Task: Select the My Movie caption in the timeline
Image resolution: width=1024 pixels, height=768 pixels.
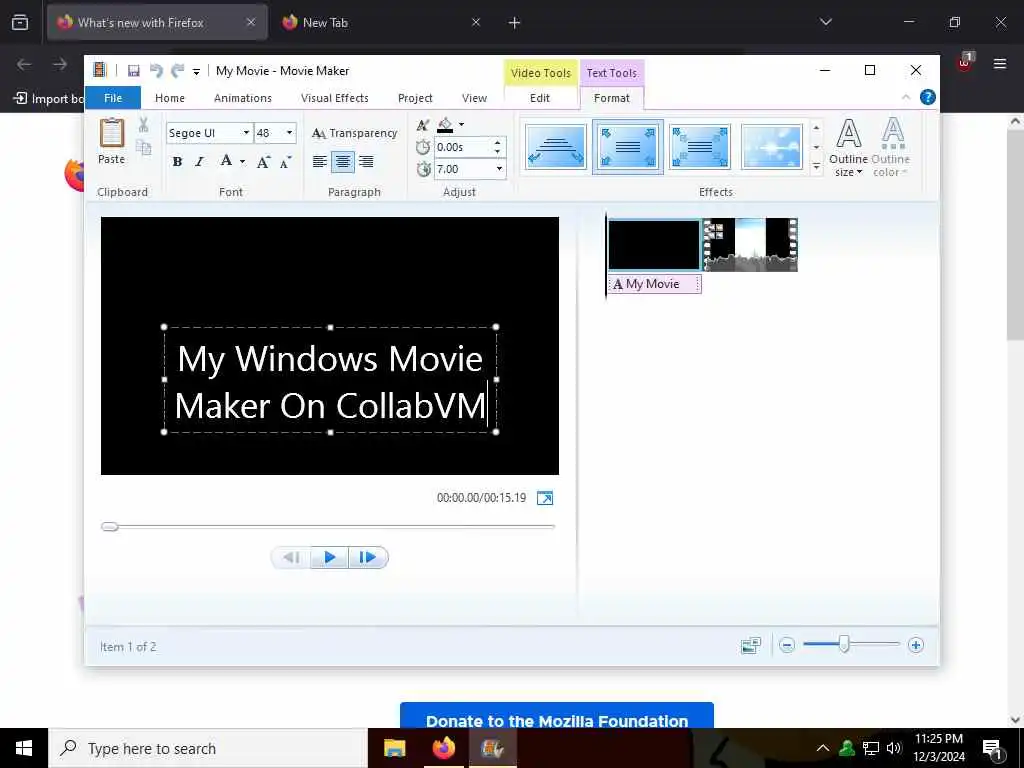Action: tap(654, 284)
